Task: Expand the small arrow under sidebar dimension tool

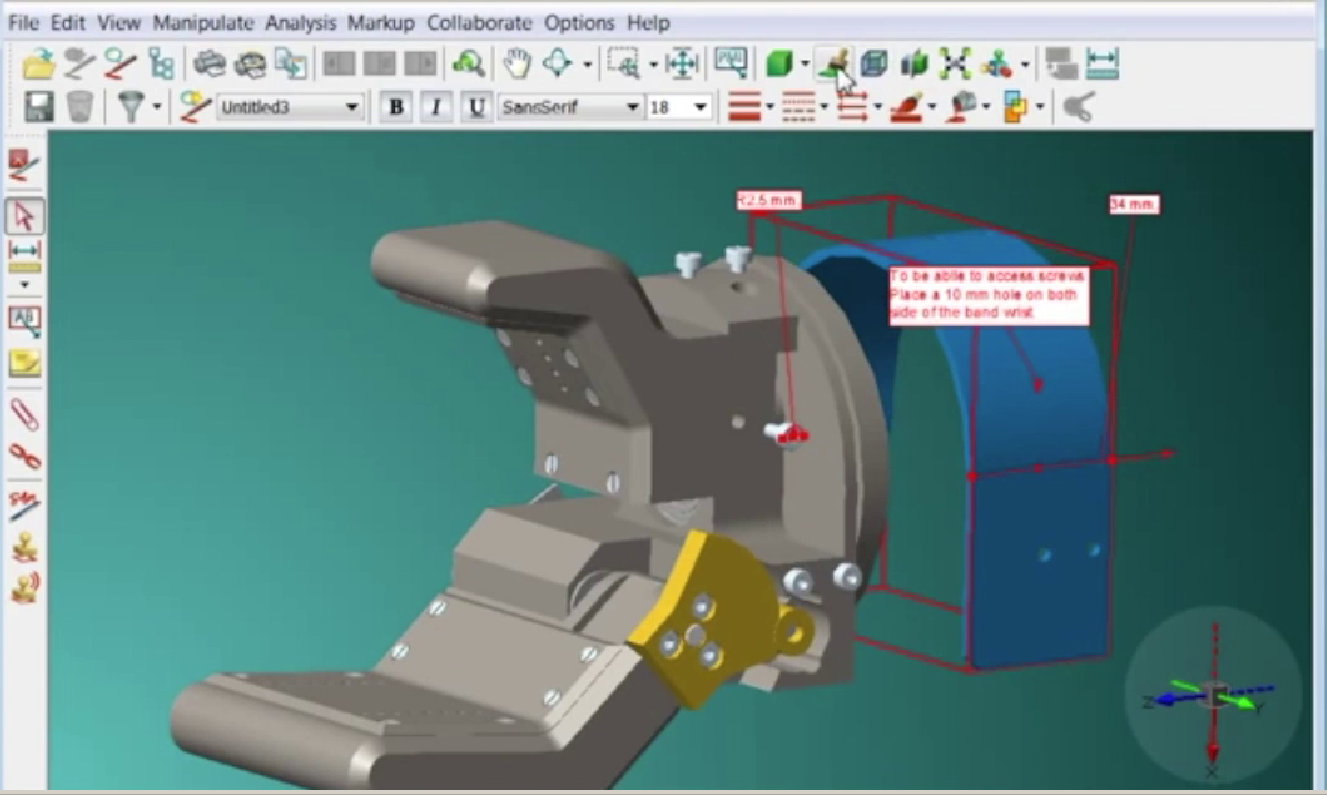Action: (x=25, y=285)
